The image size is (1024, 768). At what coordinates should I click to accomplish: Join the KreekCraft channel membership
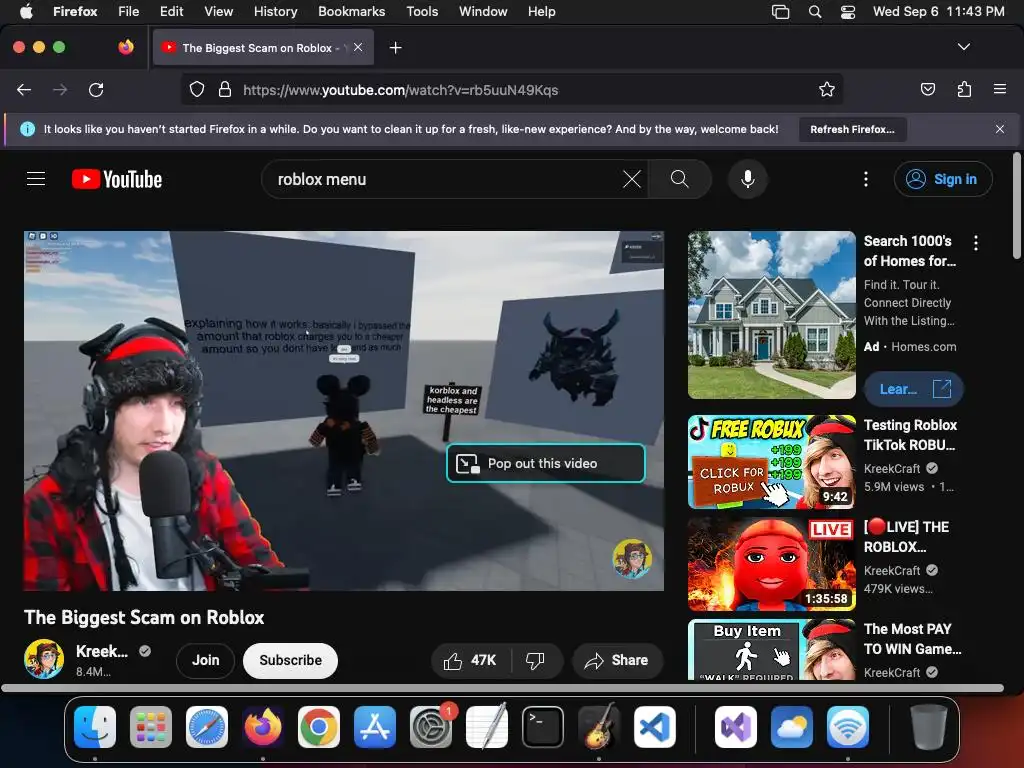click(205, 660)
